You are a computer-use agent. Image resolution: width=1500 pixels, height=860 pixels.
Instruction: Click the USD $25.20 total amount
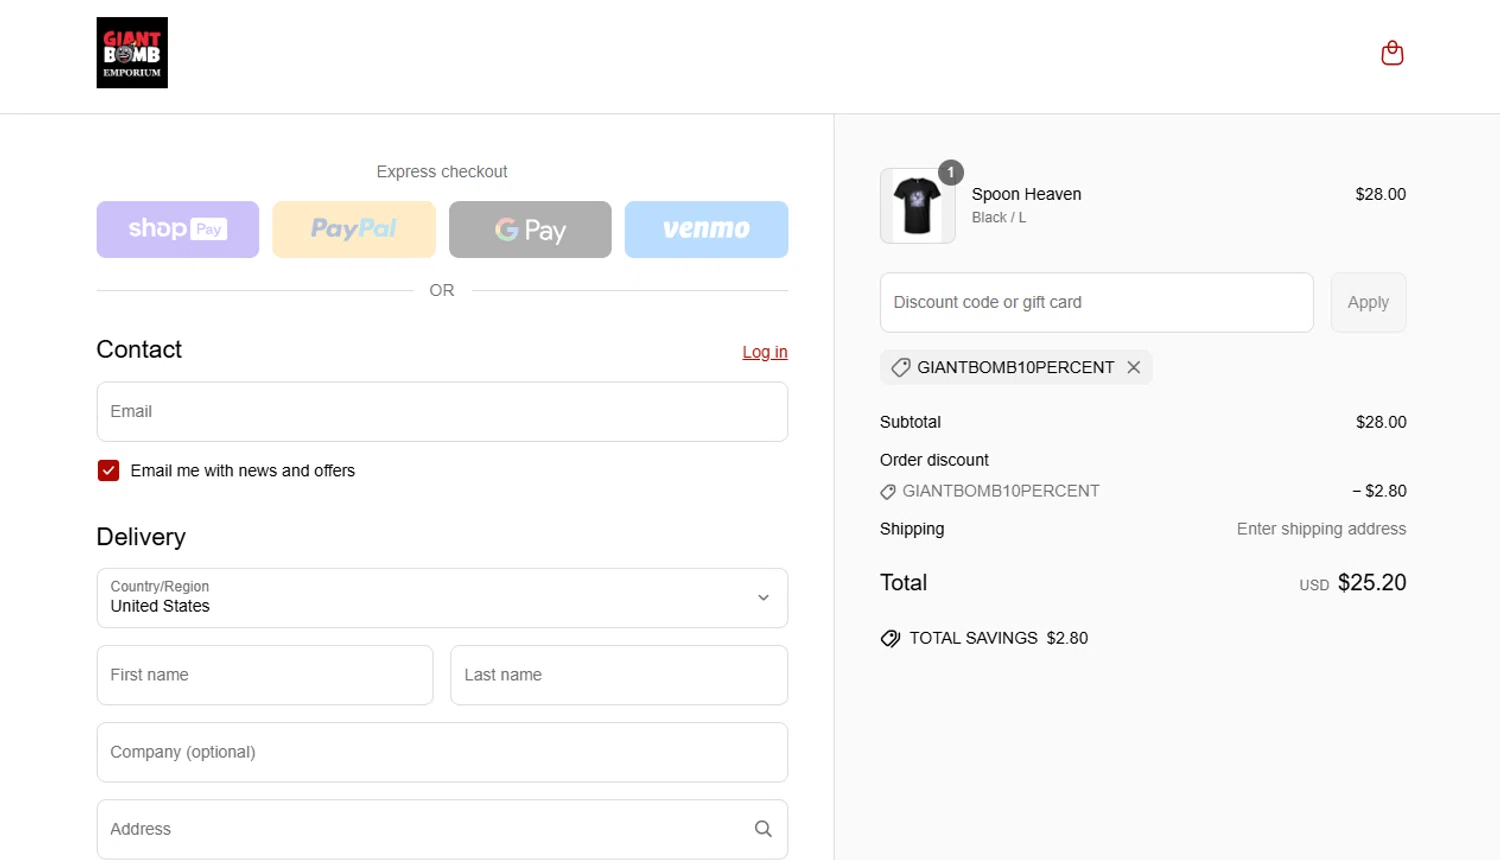coord(1353,583)
